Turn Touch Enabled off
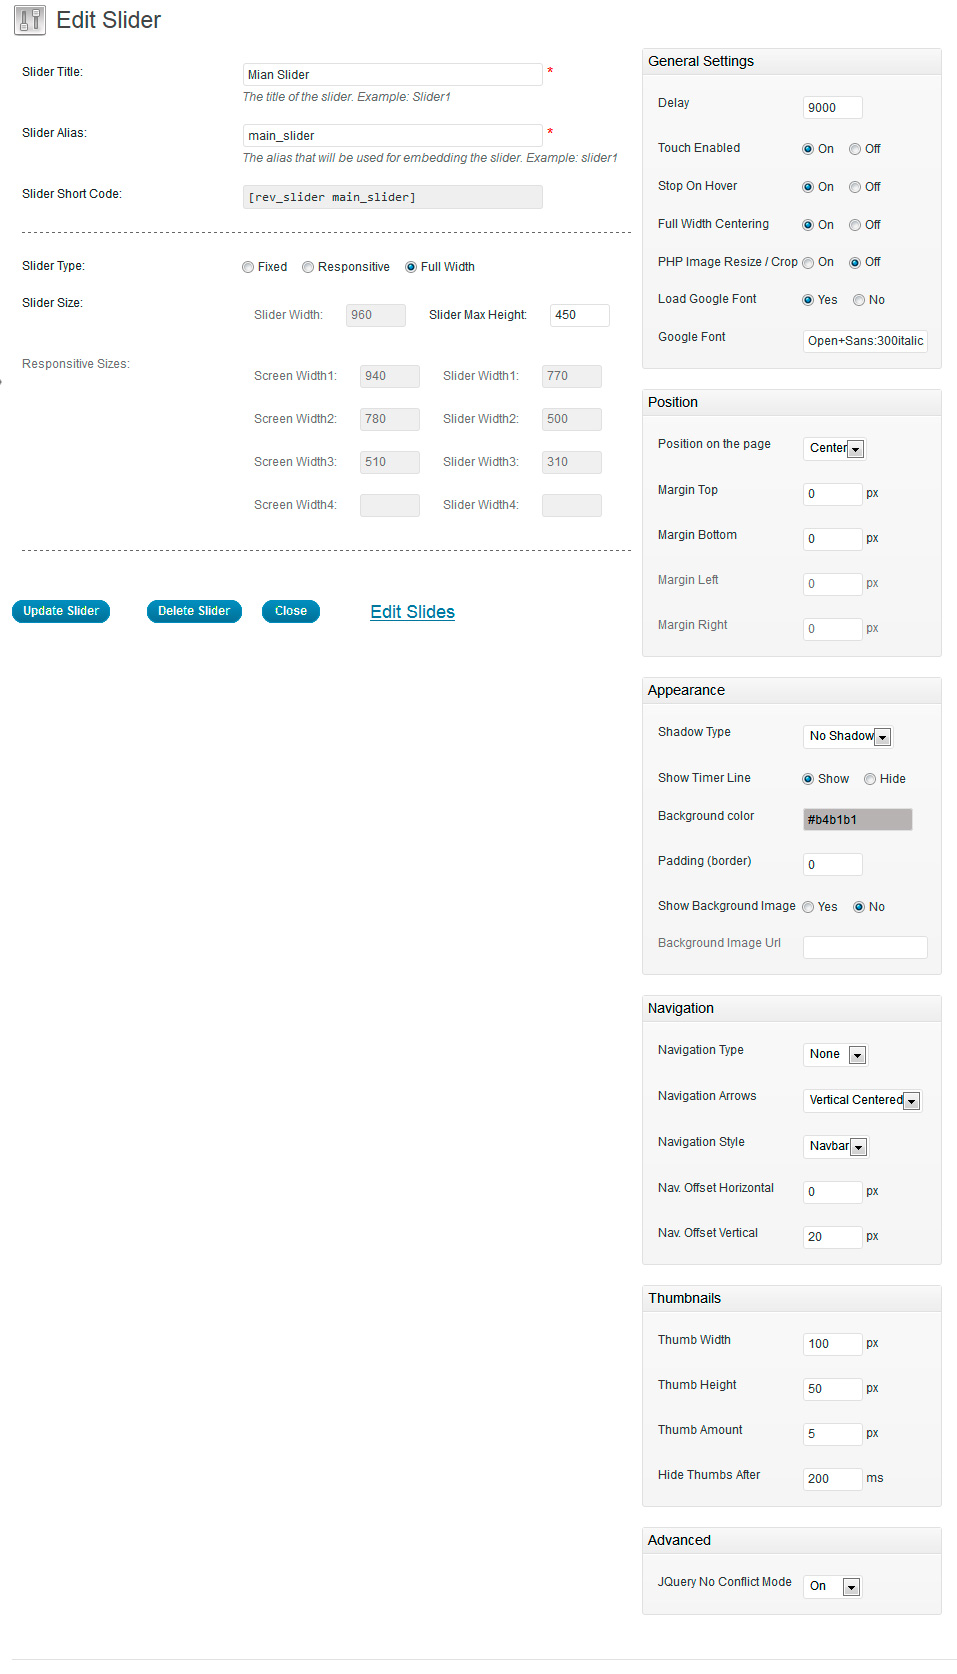 click(x=855, y=149)
